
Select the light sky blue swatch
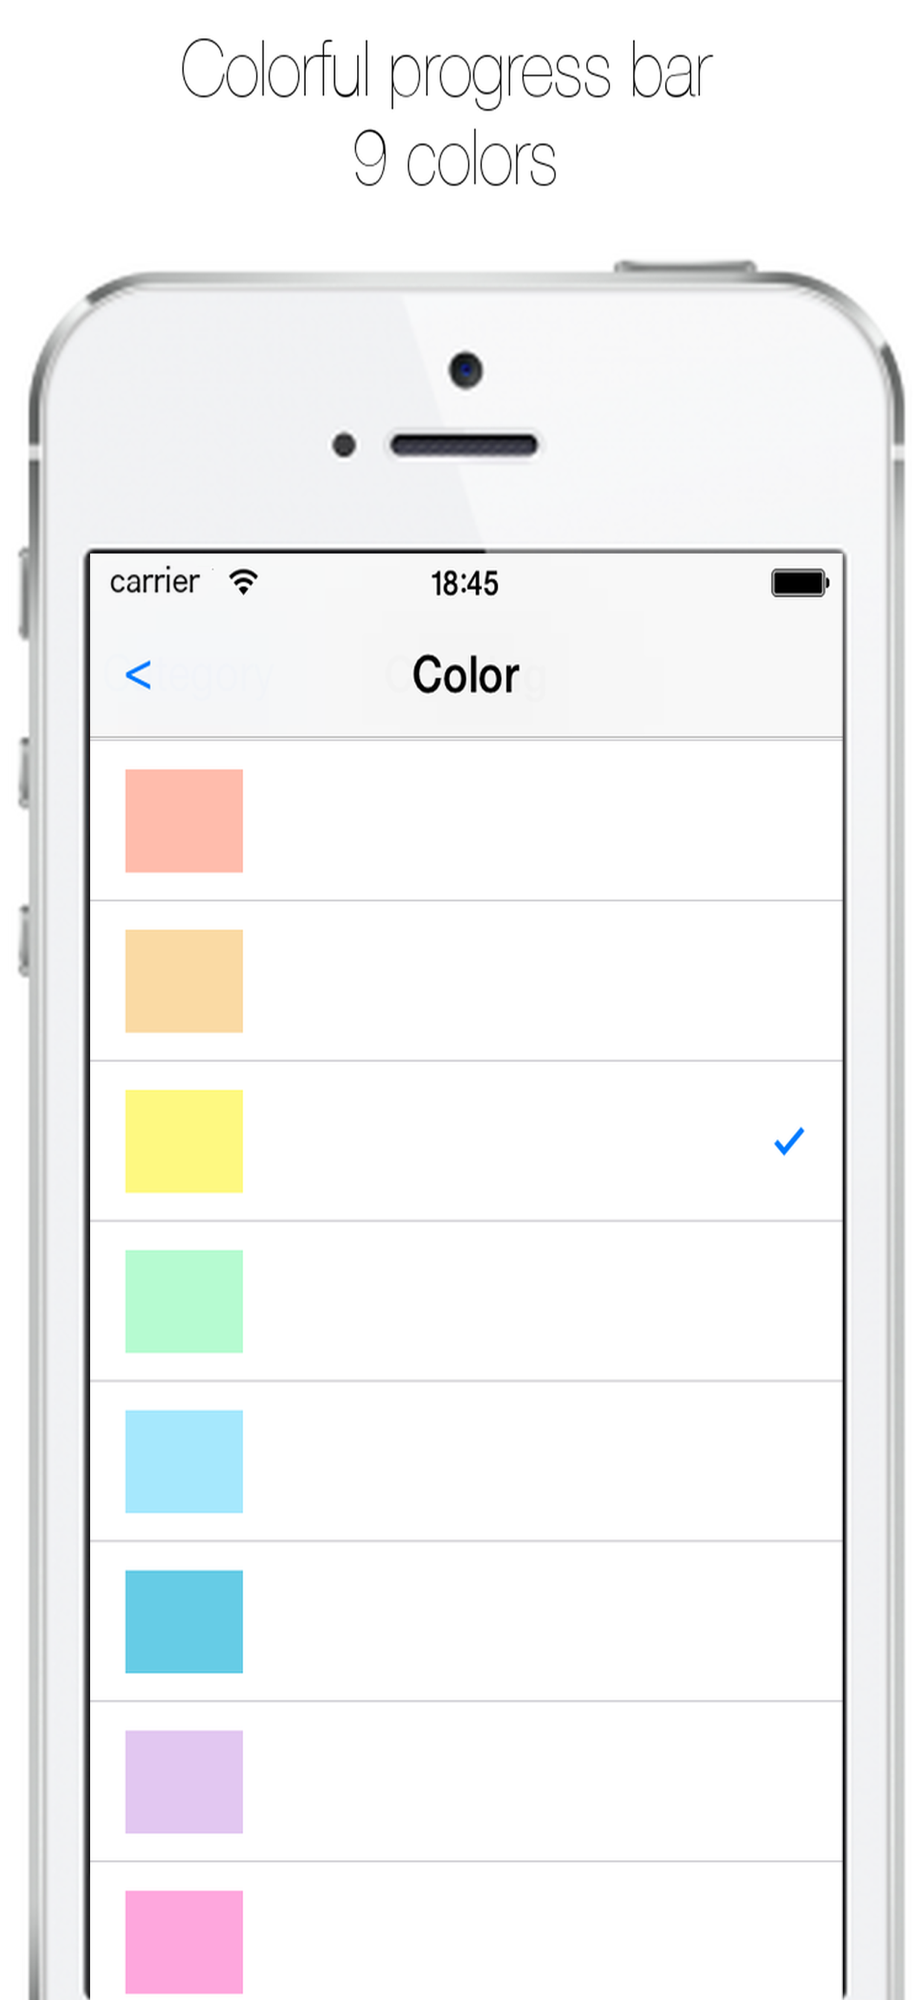(x=184, y=1461)
